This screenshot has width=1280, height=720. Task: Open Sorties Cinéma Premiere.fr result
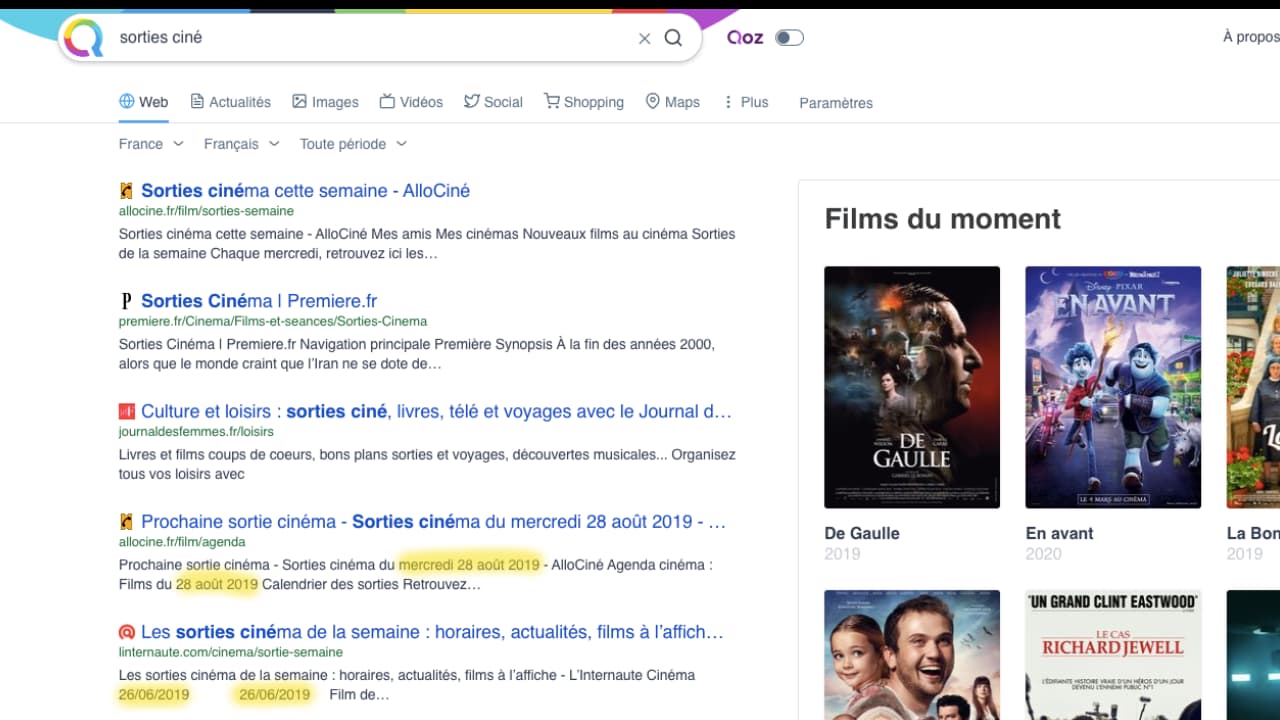[259, 301]
